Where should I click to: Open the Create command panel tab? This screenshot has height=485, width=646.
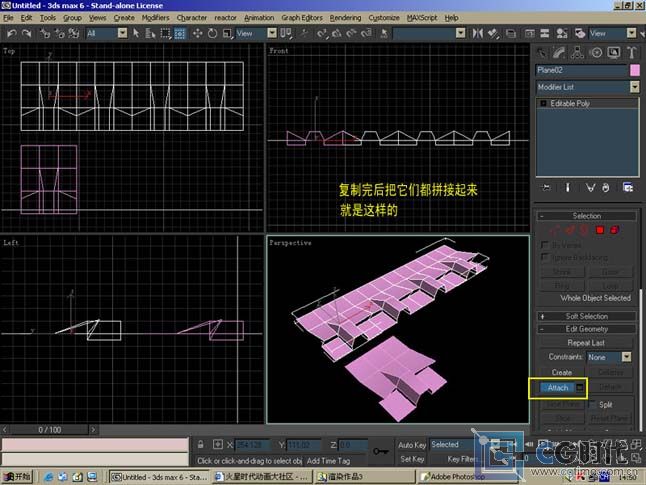pos(541,53)
